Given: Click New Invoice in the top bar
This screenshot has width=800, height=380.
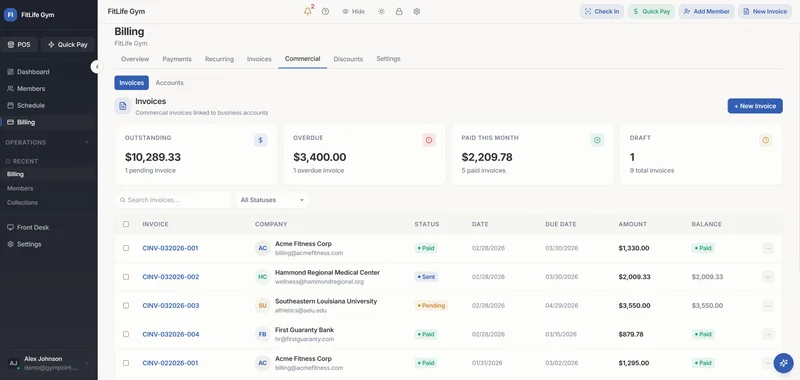Looking at the screenshot, I should click(765, 11).
